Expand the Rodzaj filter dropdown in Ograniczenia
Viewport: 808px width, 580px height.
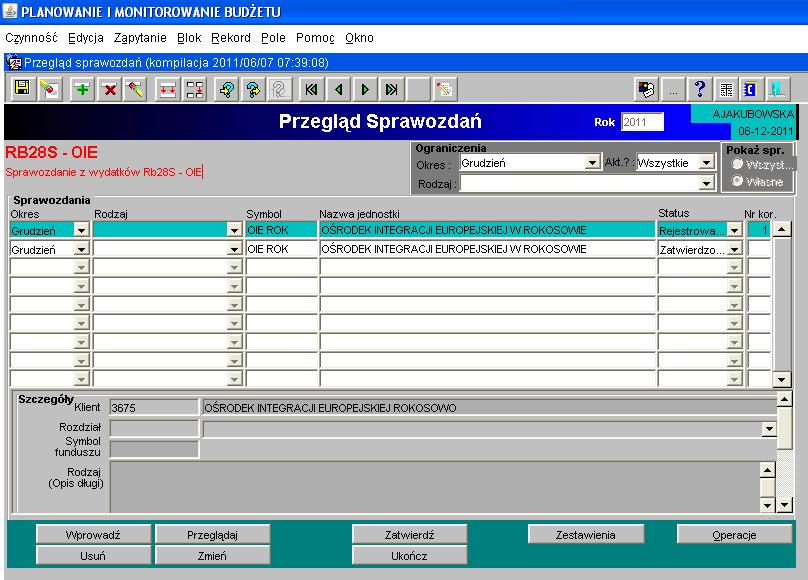pos(706,183)
